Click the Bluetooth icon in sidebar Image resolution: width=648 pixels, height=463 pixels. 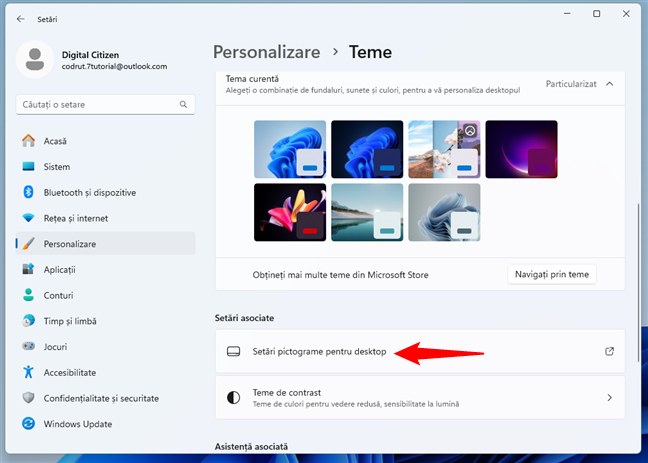(x=28, y=192)
